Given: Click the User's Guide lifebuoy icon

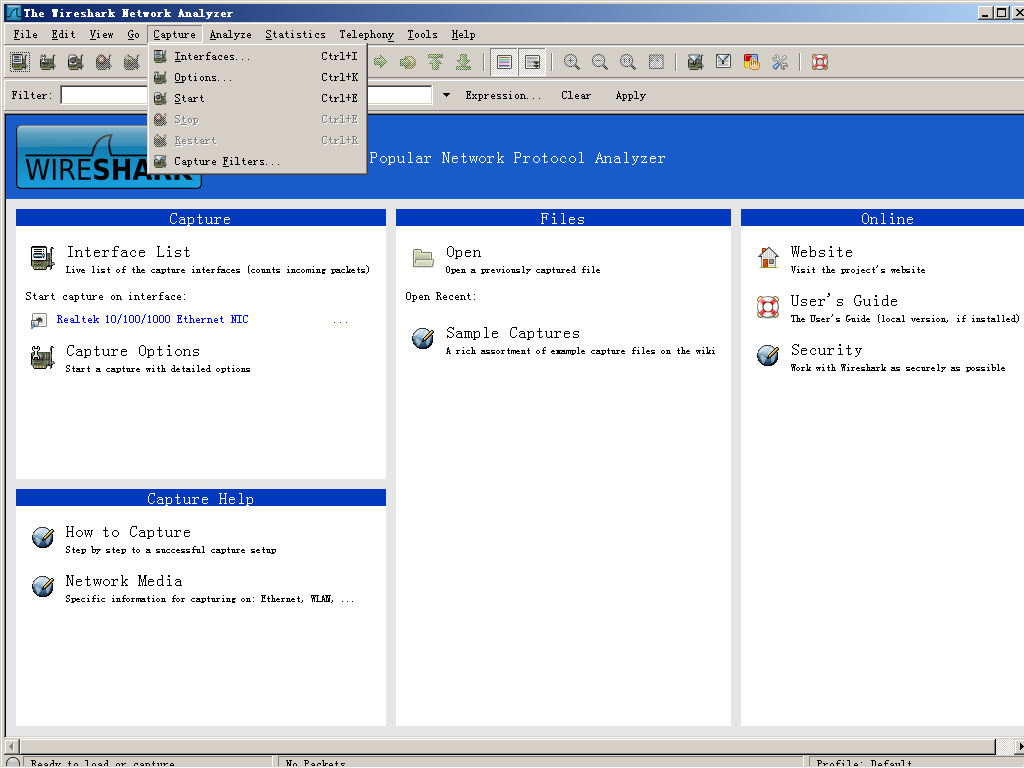Looking at the screenshot, I should (x=768, y=307).
